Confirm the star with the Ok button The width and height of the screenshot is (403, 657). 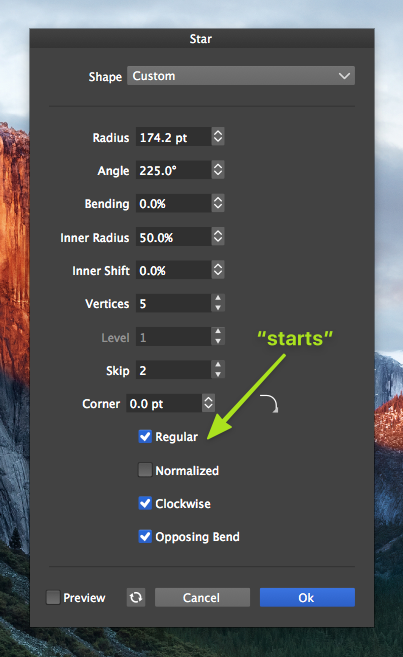pyautogui.click(x=307, y=597)
